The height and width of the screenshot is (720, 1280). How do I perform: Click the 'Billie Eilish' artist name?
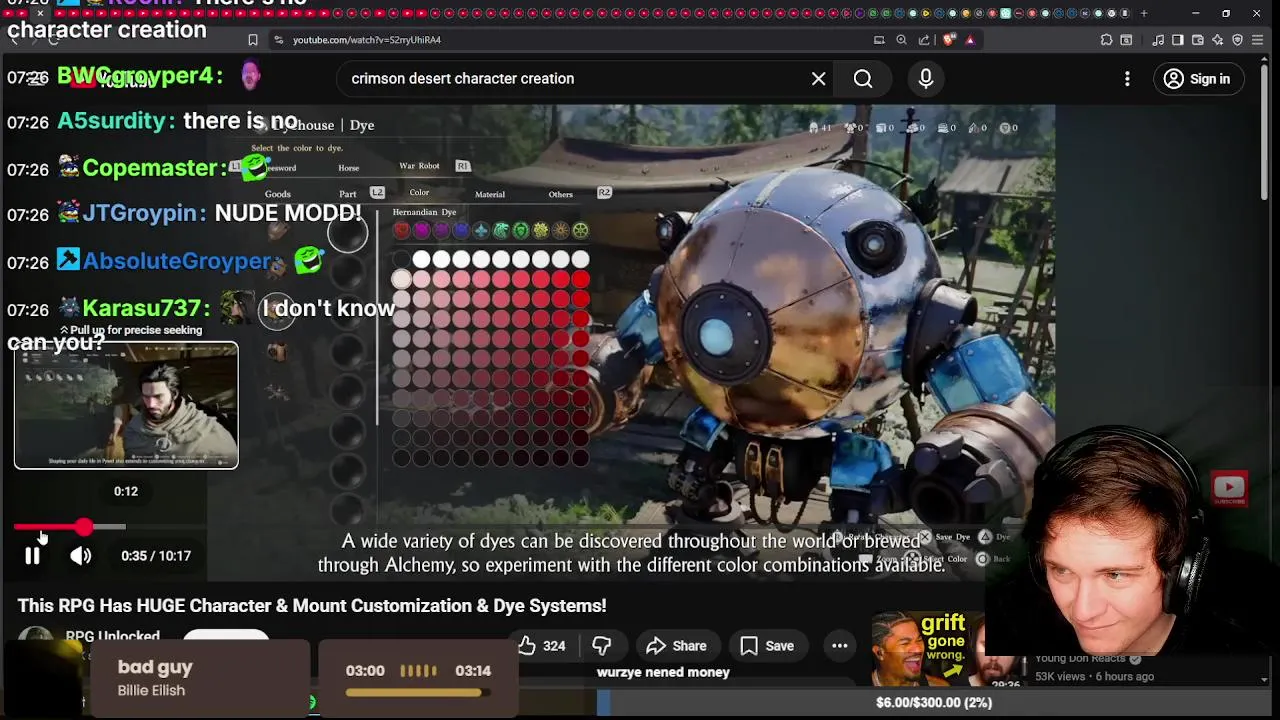[x=151, y=691]
